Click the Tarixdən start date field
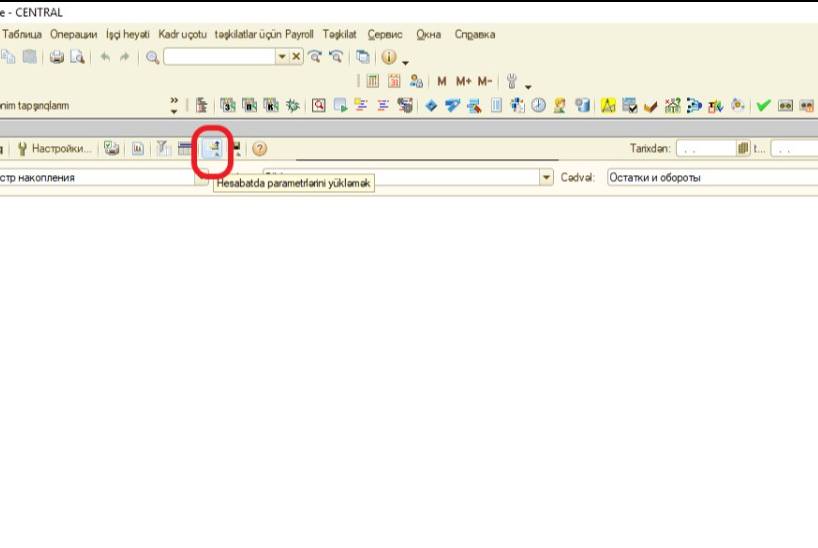Screen dimensions: 818x548 pyautogui.click(x=705, y=149)
